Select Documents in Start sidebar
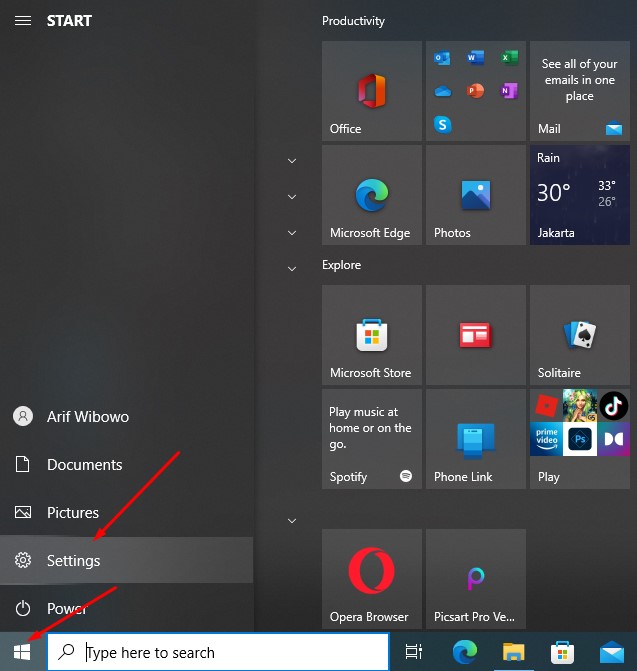The height and width of the screenshot is (671, 637). click(x=84, y=465)
